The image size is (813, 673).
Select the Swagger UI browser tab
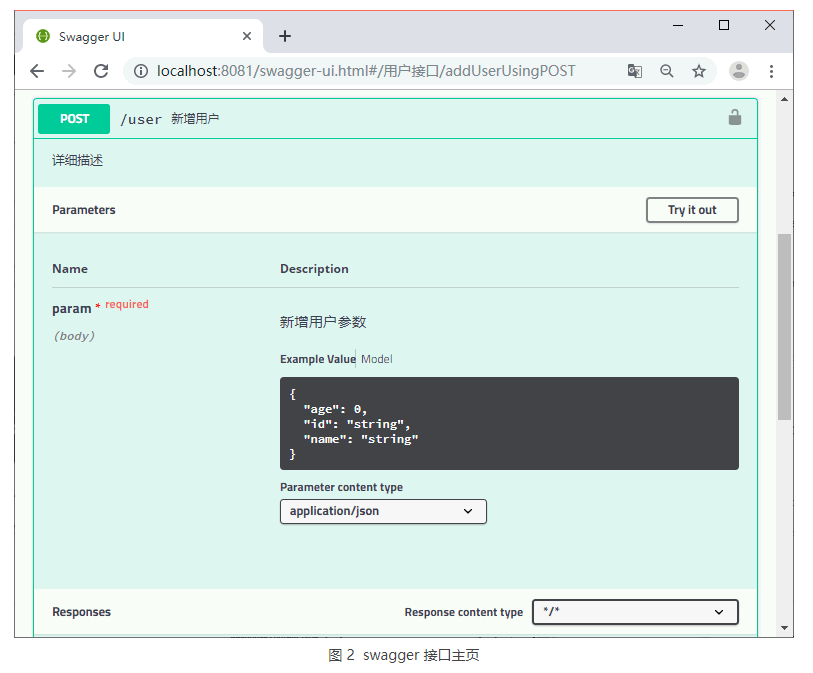(x=143, y=36)
